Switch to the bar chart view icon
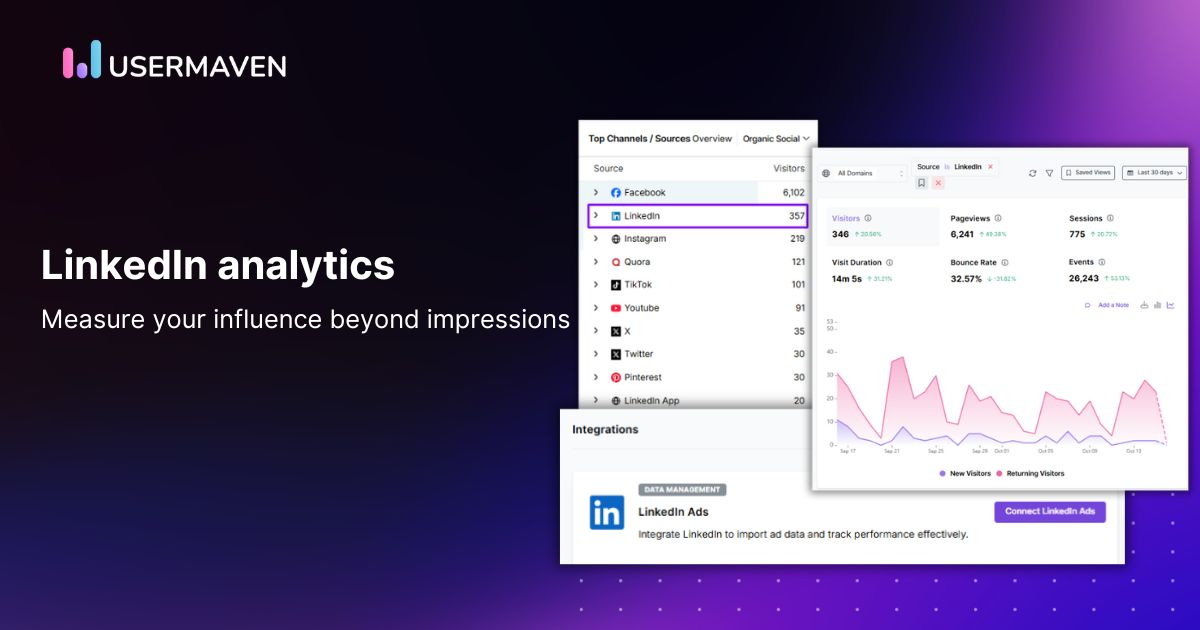1200x630 pixels. pos(1157,305)
